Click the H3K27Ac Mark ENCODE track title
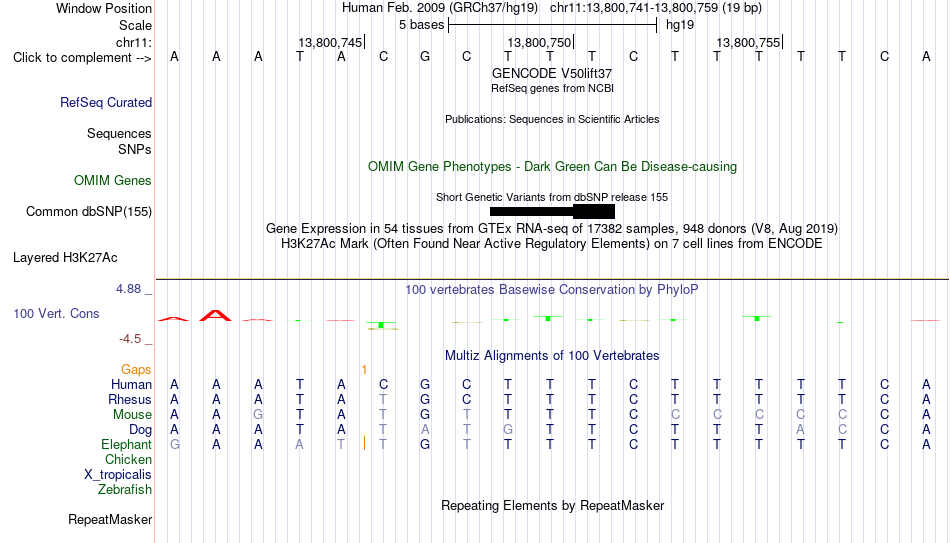The width and height of the screenshot is (950, 543). click(x=552, y=244)
